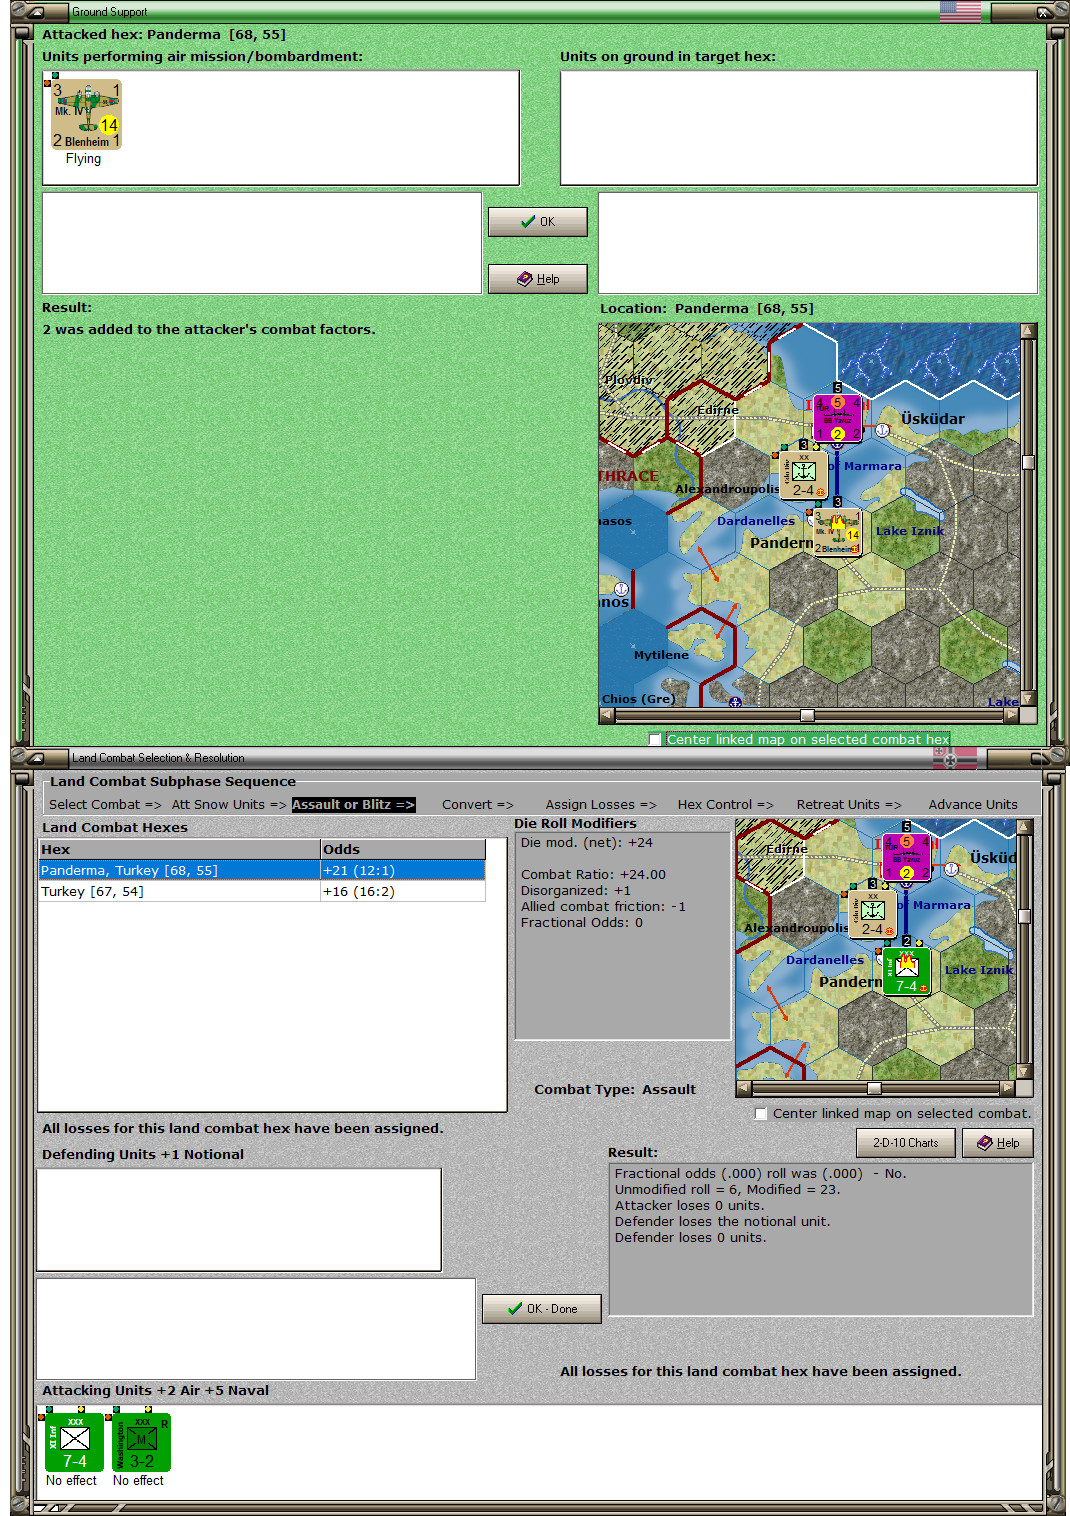Click the Hex column header
The height and width of the screenshot is (1516, 1070).
click(179, 850)
